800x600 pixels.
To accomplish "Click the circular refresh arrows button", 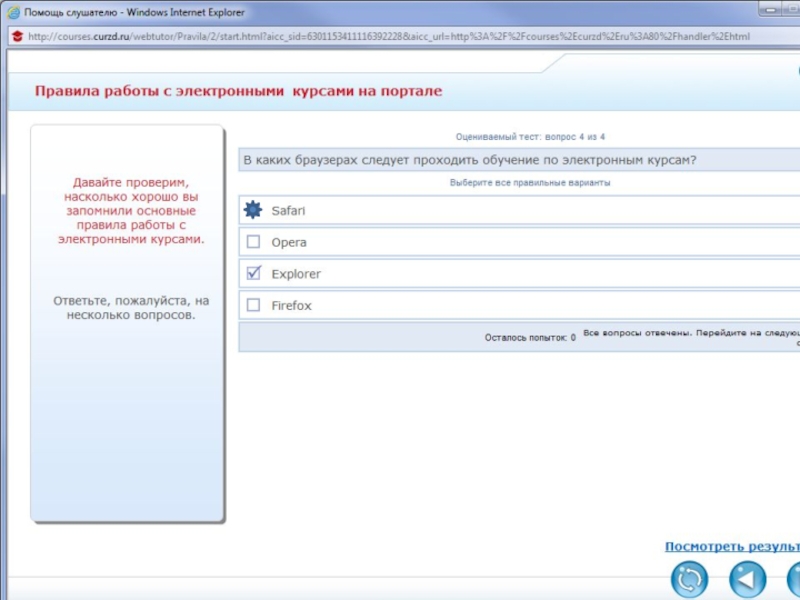I will 689,580.
